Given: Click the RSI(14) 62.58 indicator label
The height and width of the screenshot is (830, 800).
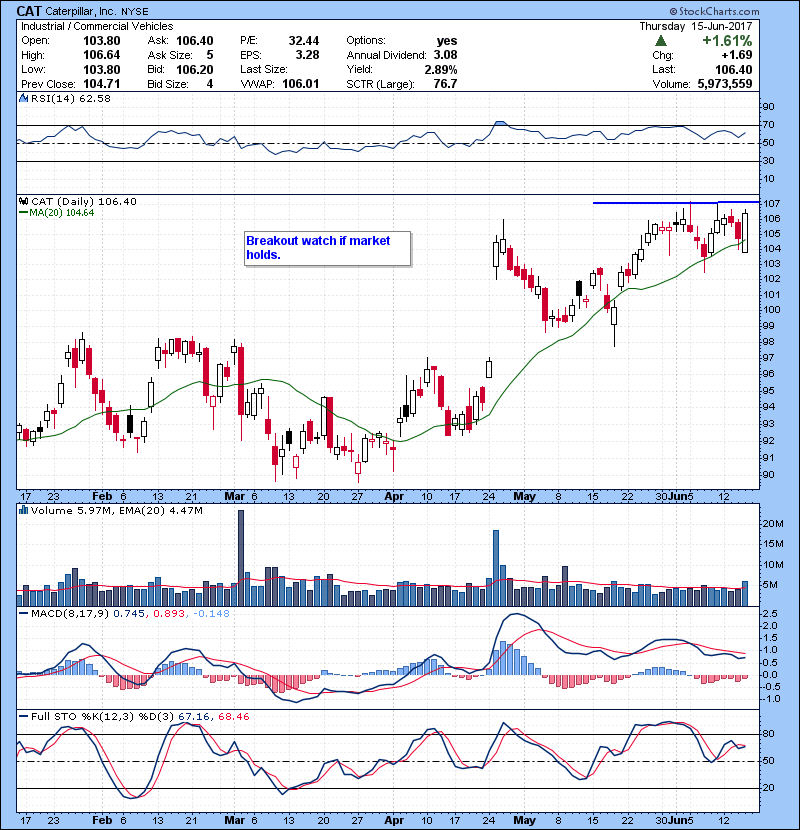Looking at the screenshot, I should point(71,98).
